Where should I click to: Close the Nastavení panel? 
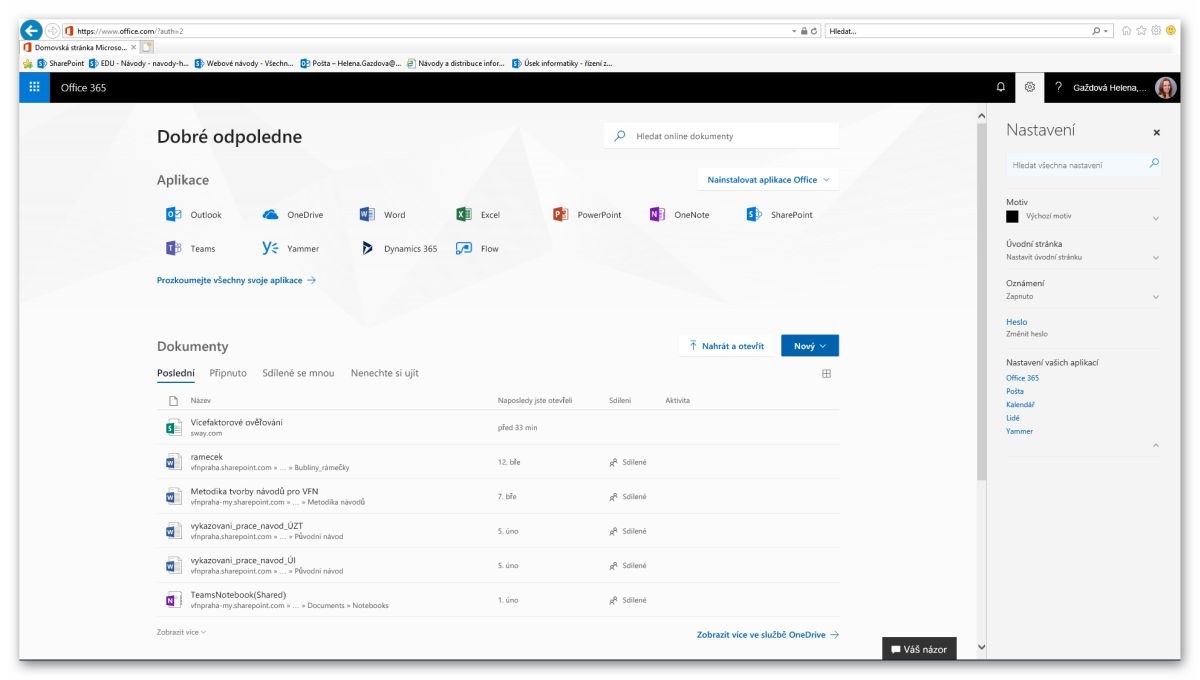pyautogui.click(x=1157, y=132)
